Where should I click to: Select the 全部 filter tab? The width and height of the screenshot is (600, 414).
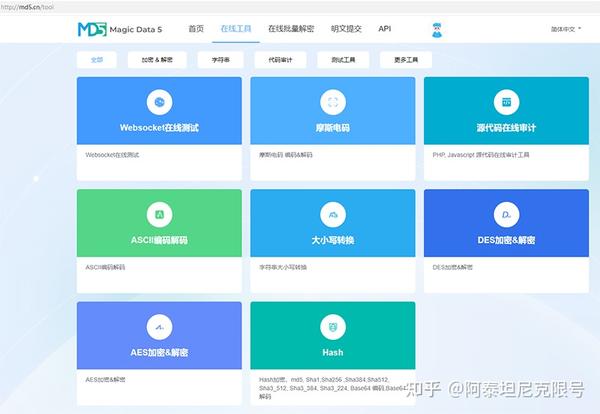click(97, 60)
